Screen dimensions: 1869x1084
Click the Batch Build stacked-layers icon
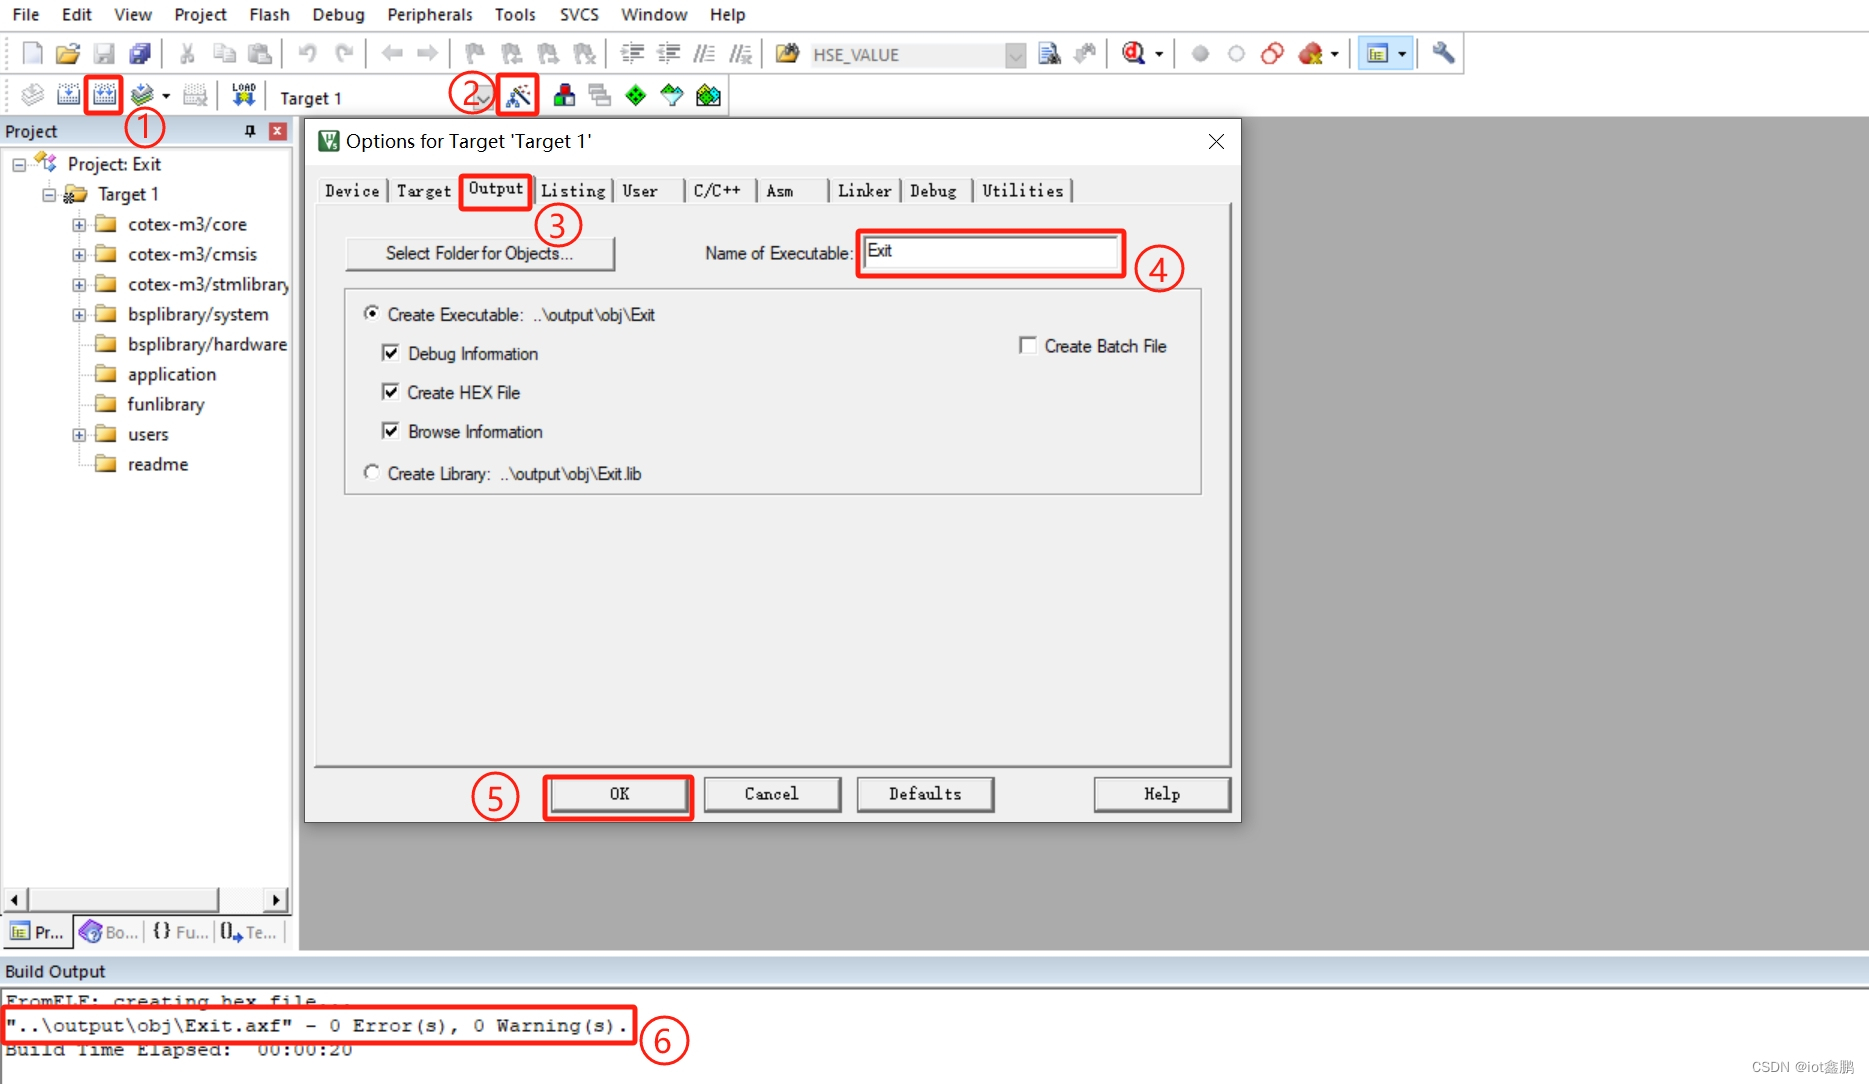[x=142, y=95]
